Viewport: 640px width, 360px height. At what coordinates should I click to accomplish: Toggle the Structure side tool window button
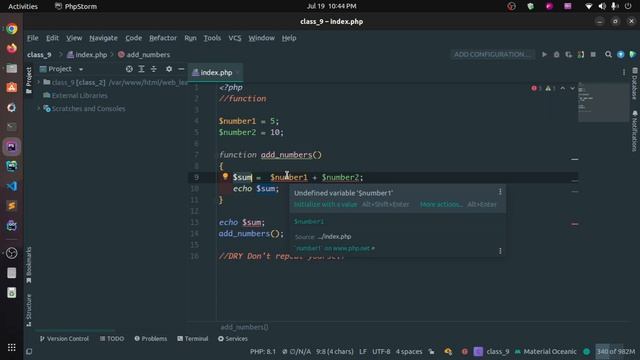[x=29, y=310]
